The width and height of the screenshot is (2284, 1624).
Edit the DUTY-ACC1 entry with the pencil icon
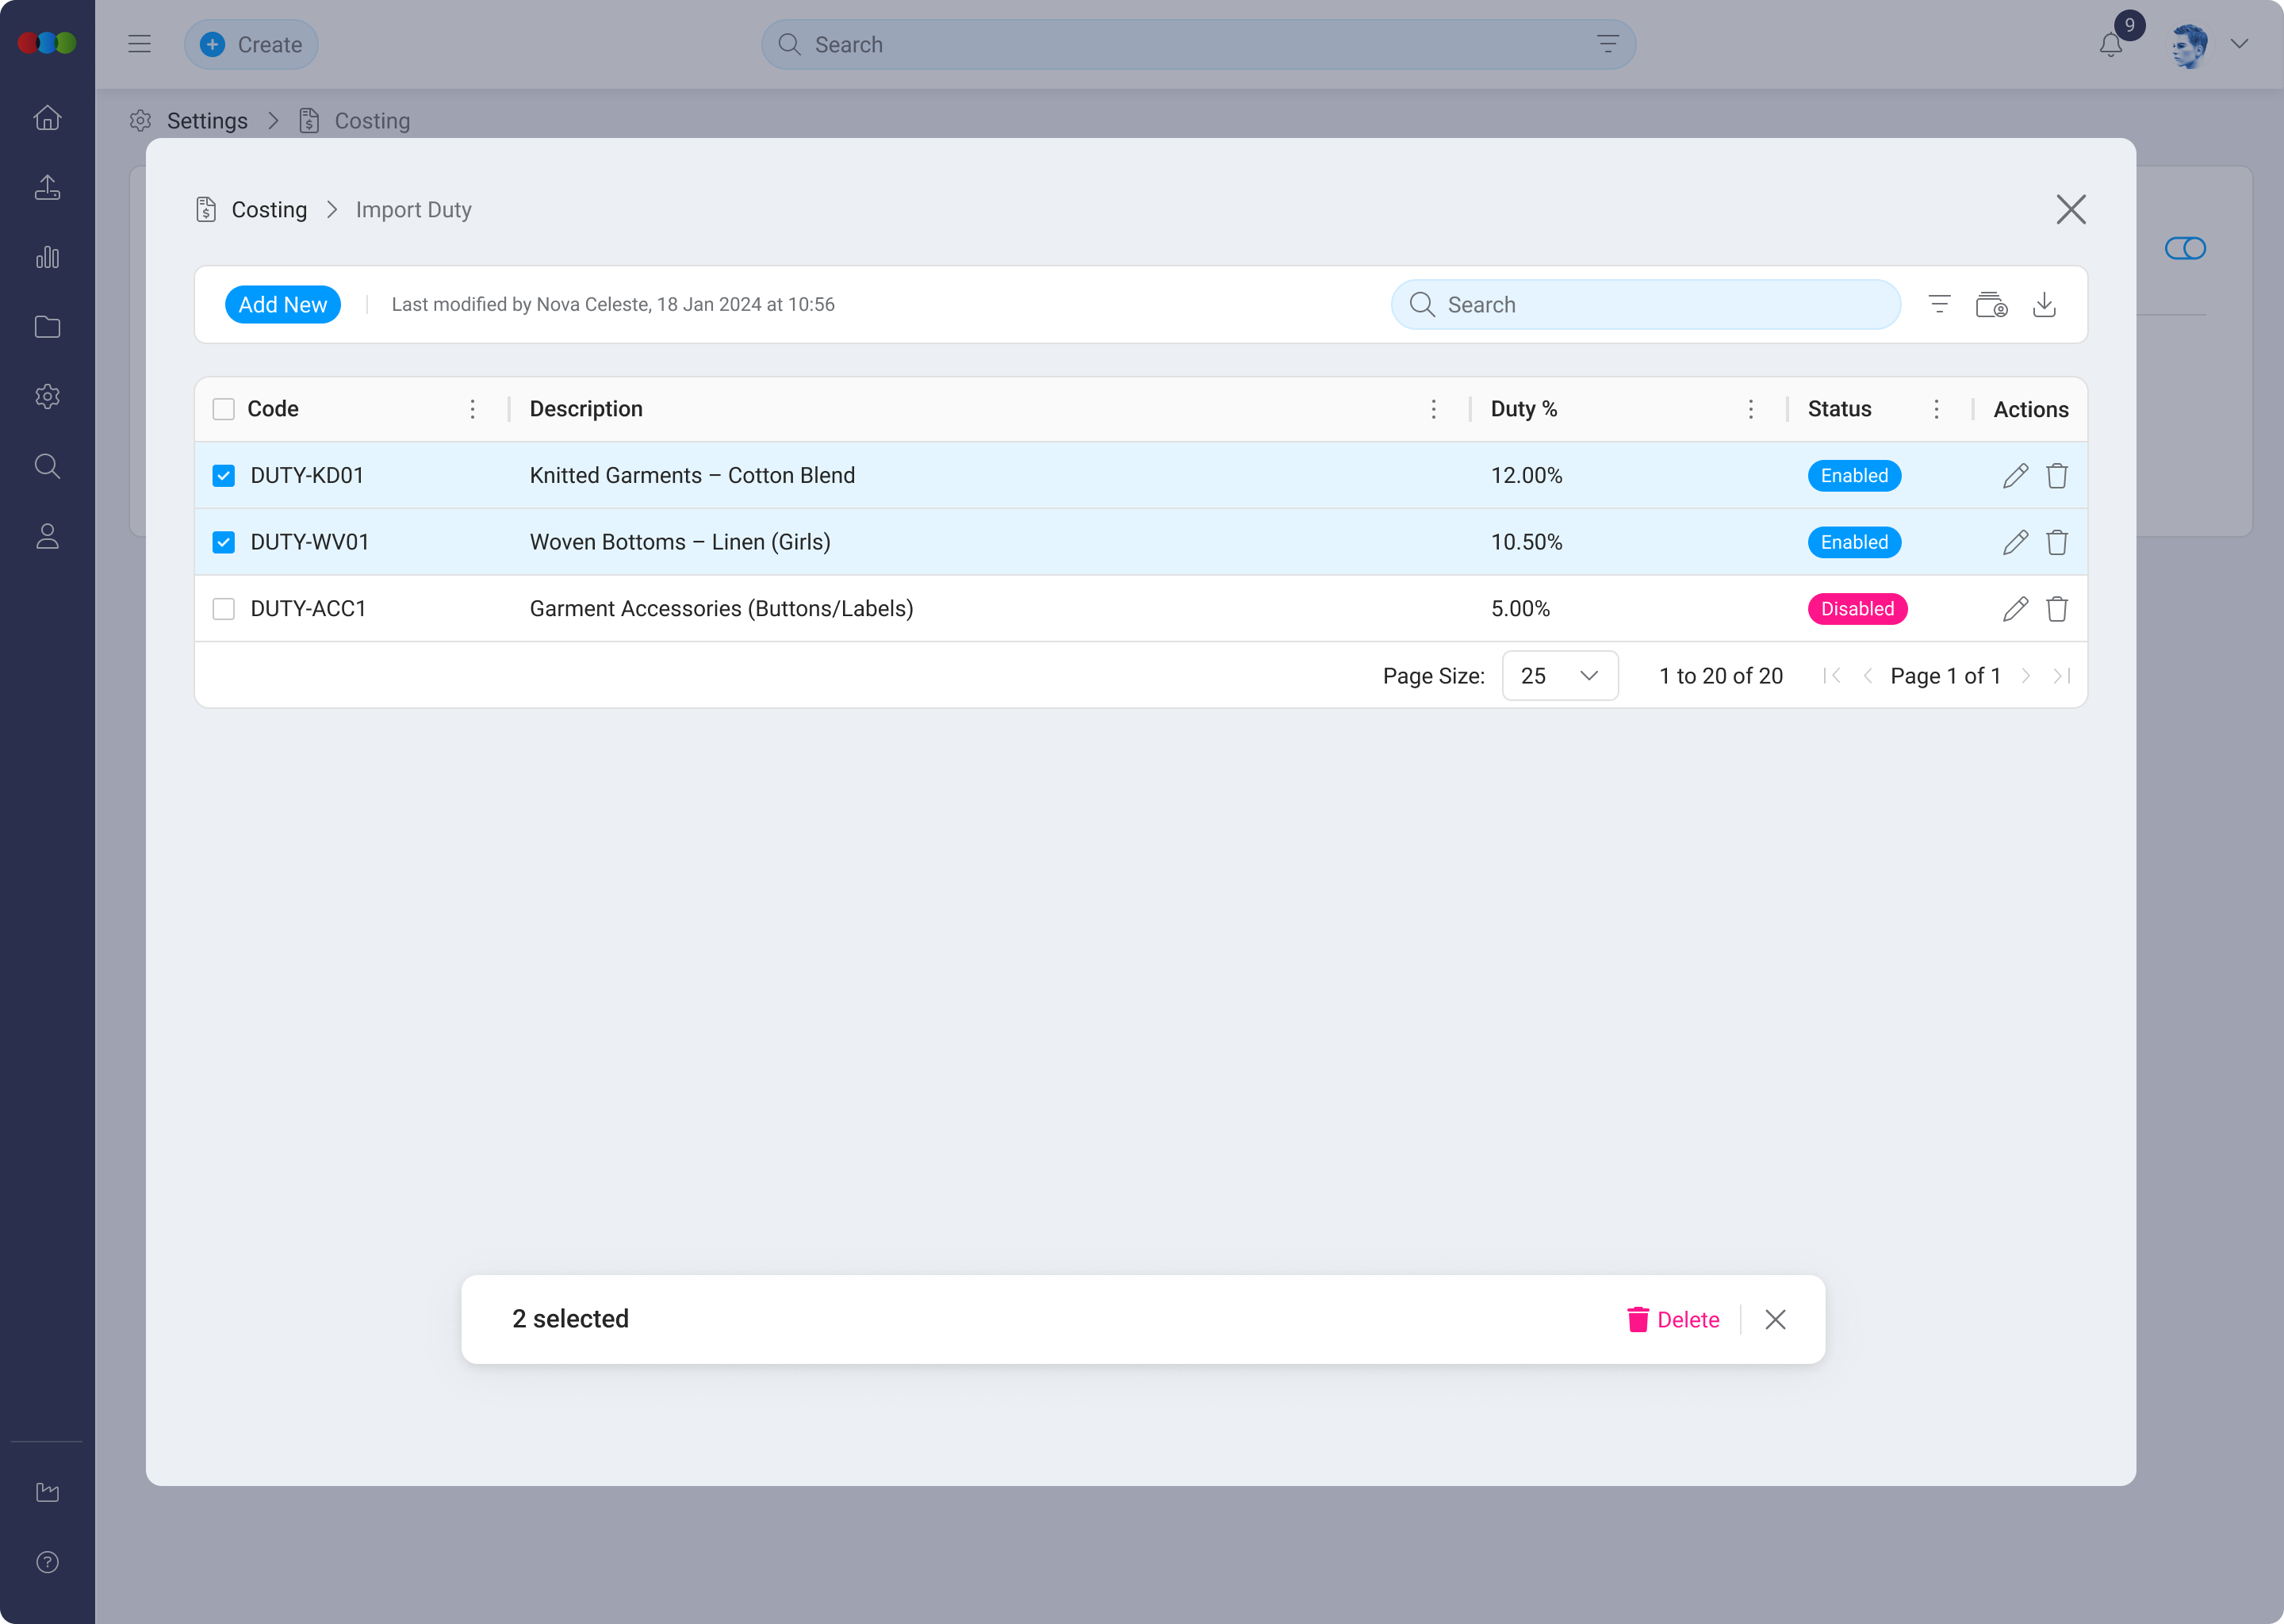pyautogui.click(x=2015, y=608)
